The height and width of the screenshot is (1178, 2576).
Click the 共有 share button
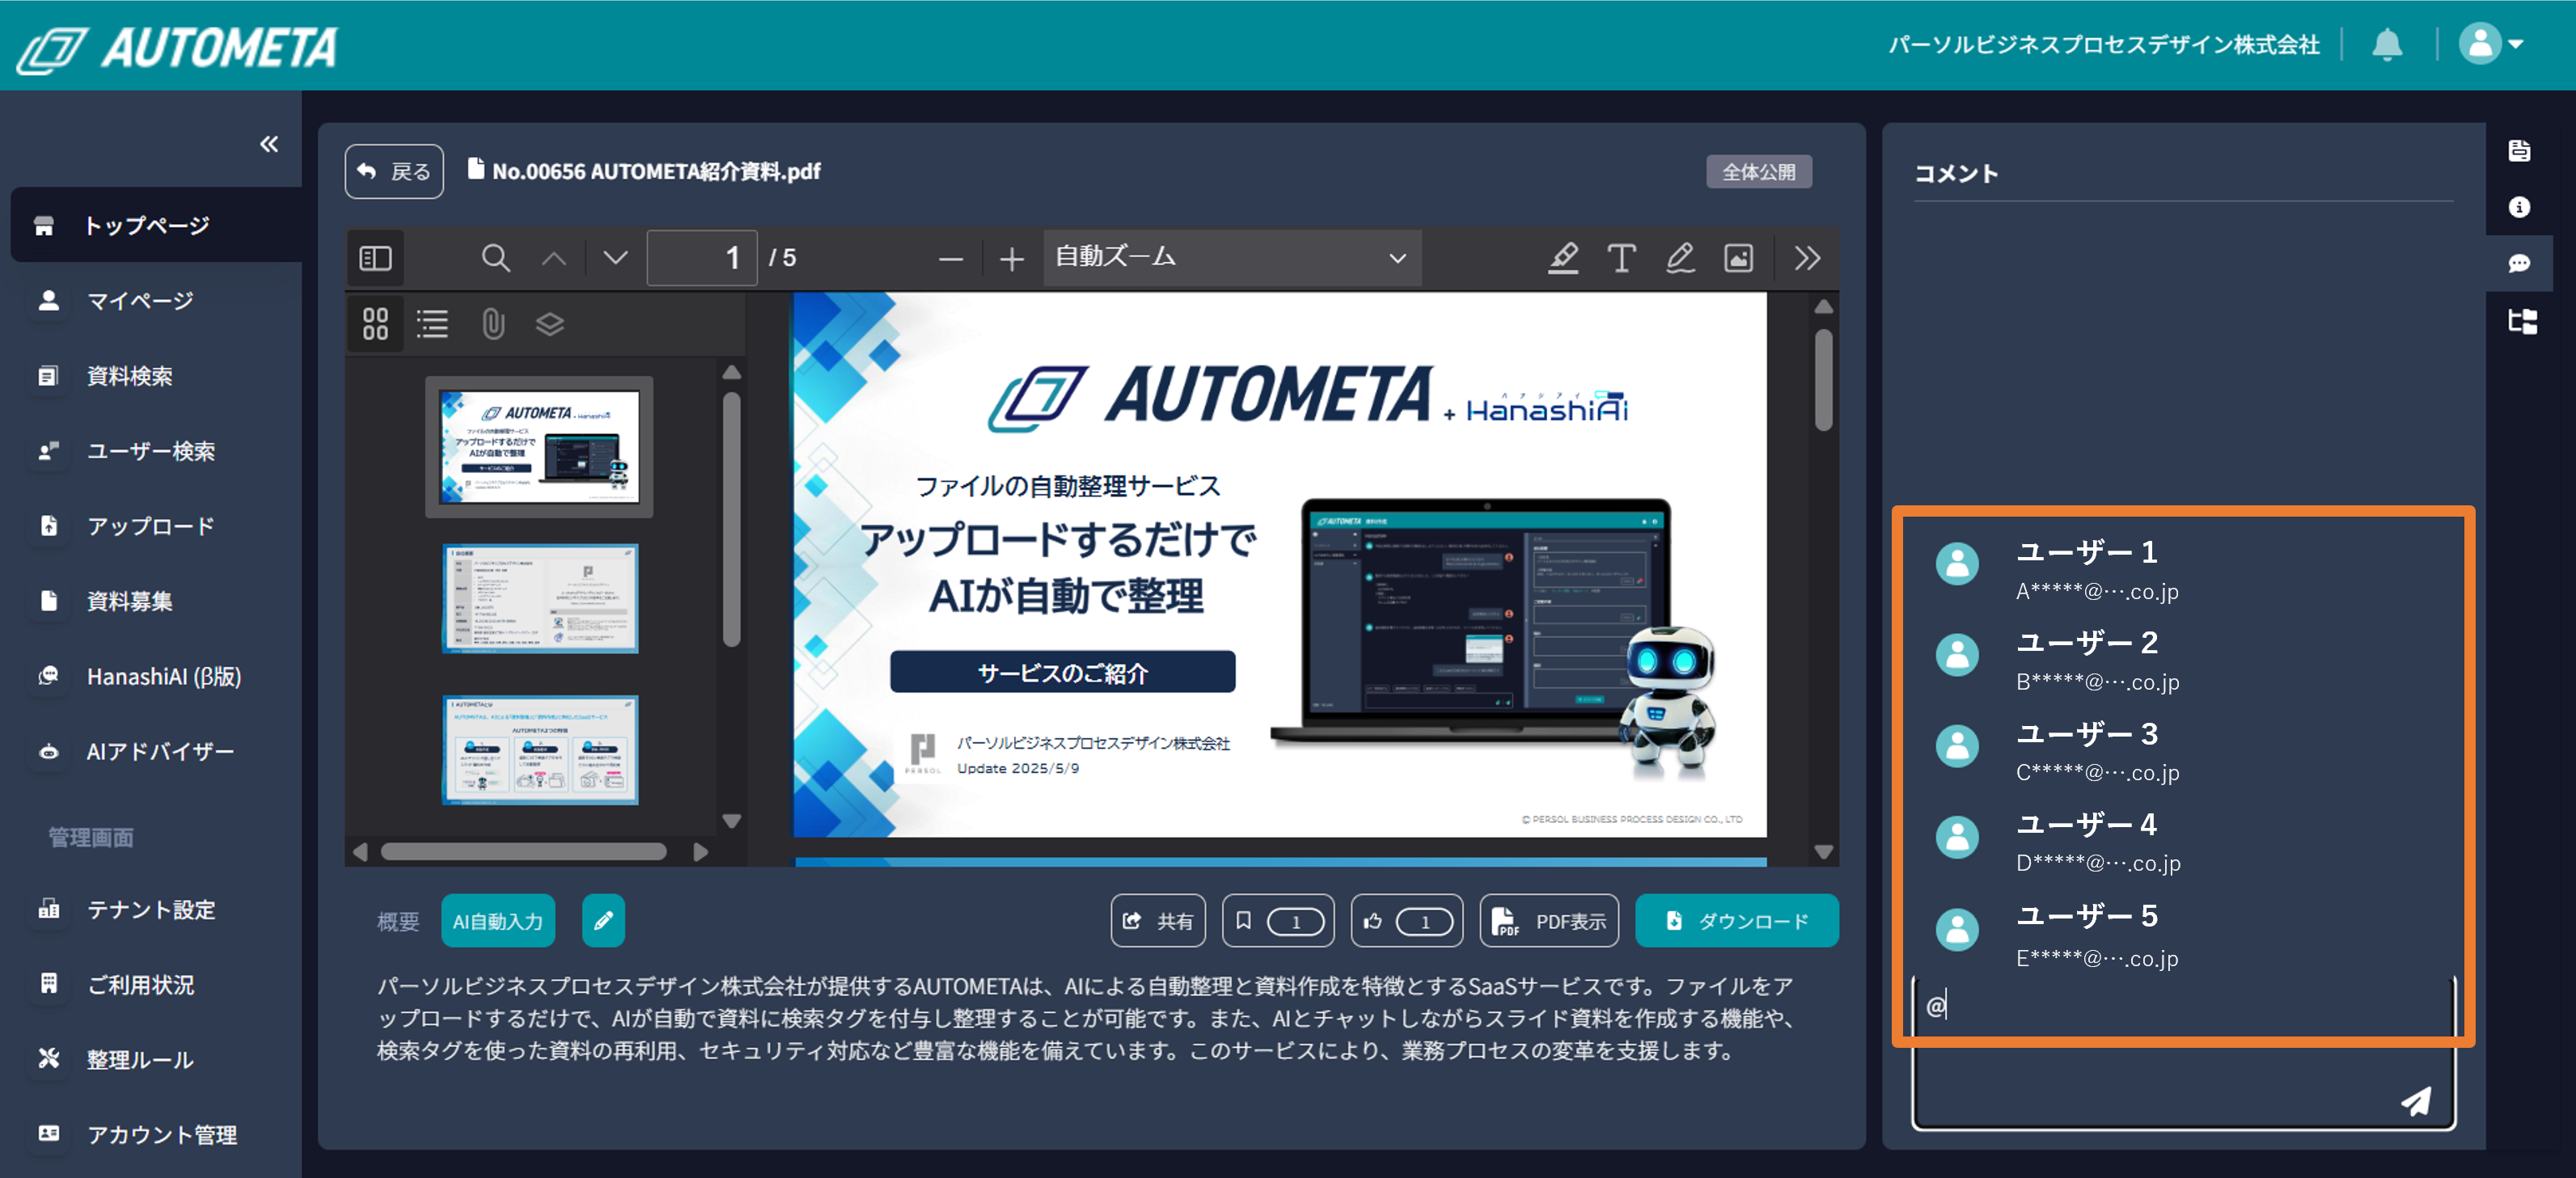[x=1157, y=920]
